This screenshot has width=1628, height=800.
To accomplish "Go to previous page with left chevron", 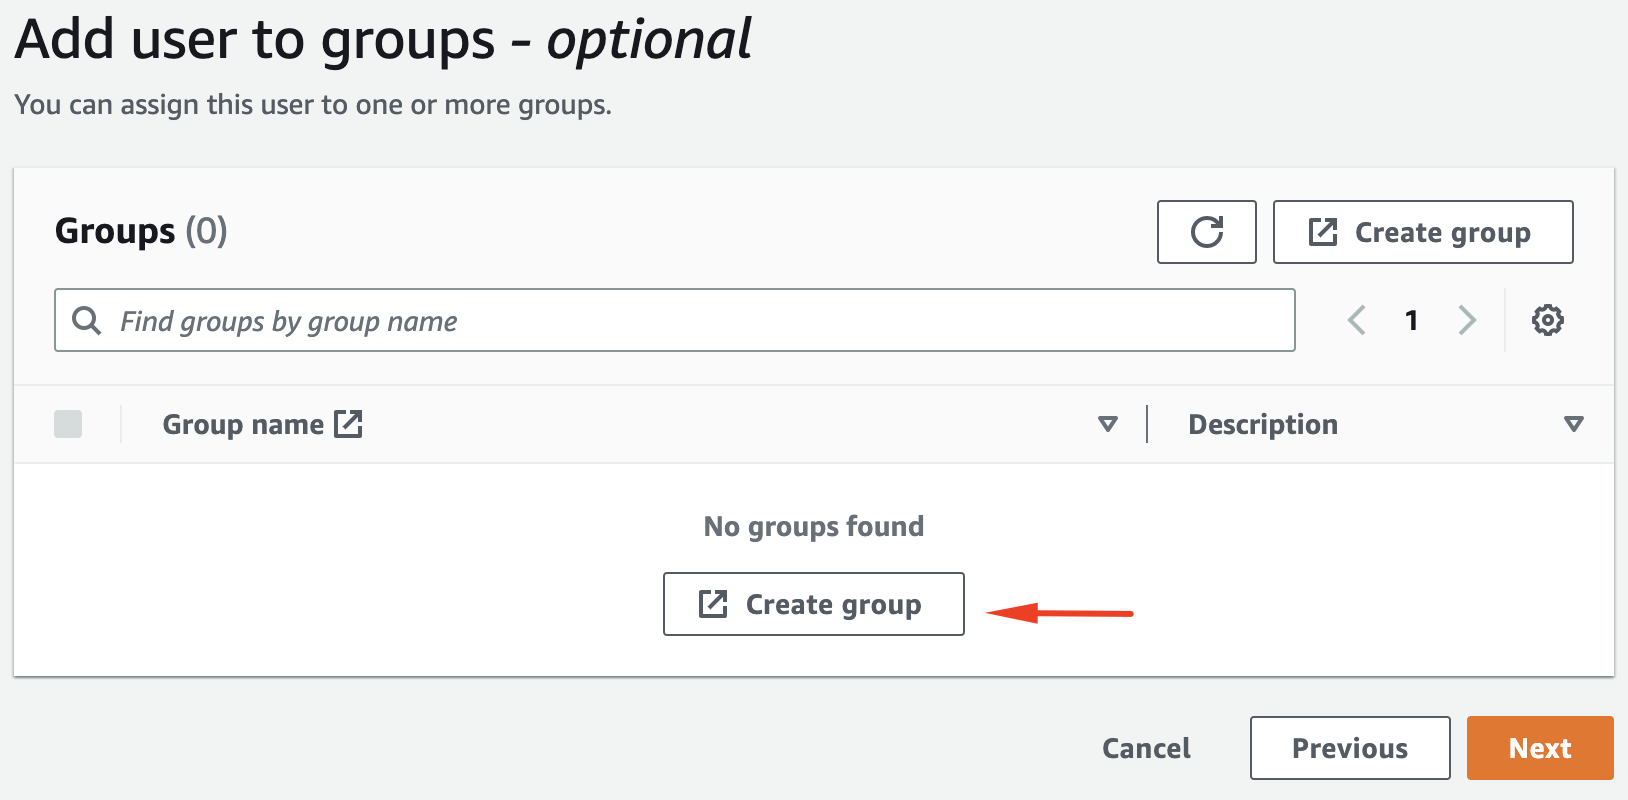I will click(x=1357, y=321).
